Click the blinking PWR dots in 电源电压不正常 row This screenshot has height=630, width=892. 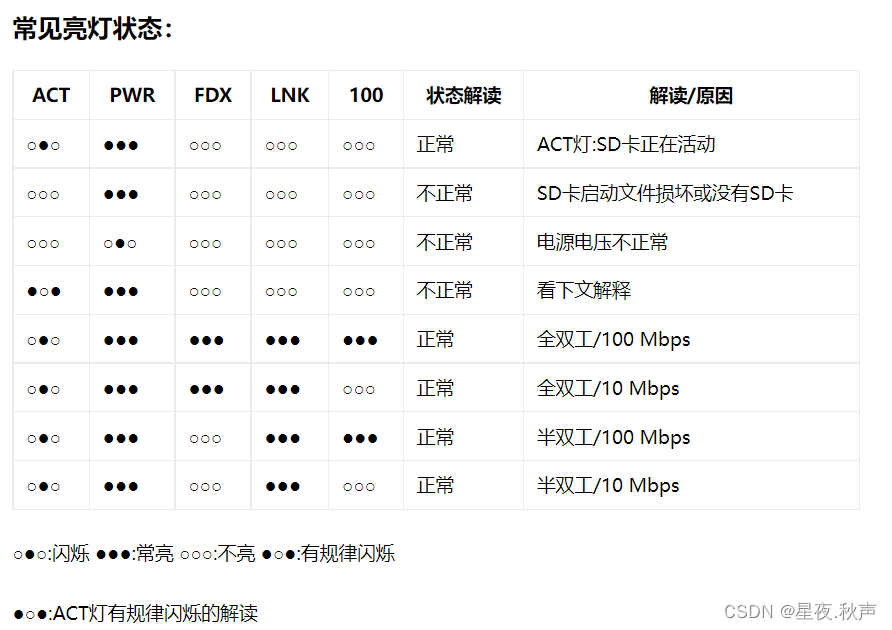120,244
